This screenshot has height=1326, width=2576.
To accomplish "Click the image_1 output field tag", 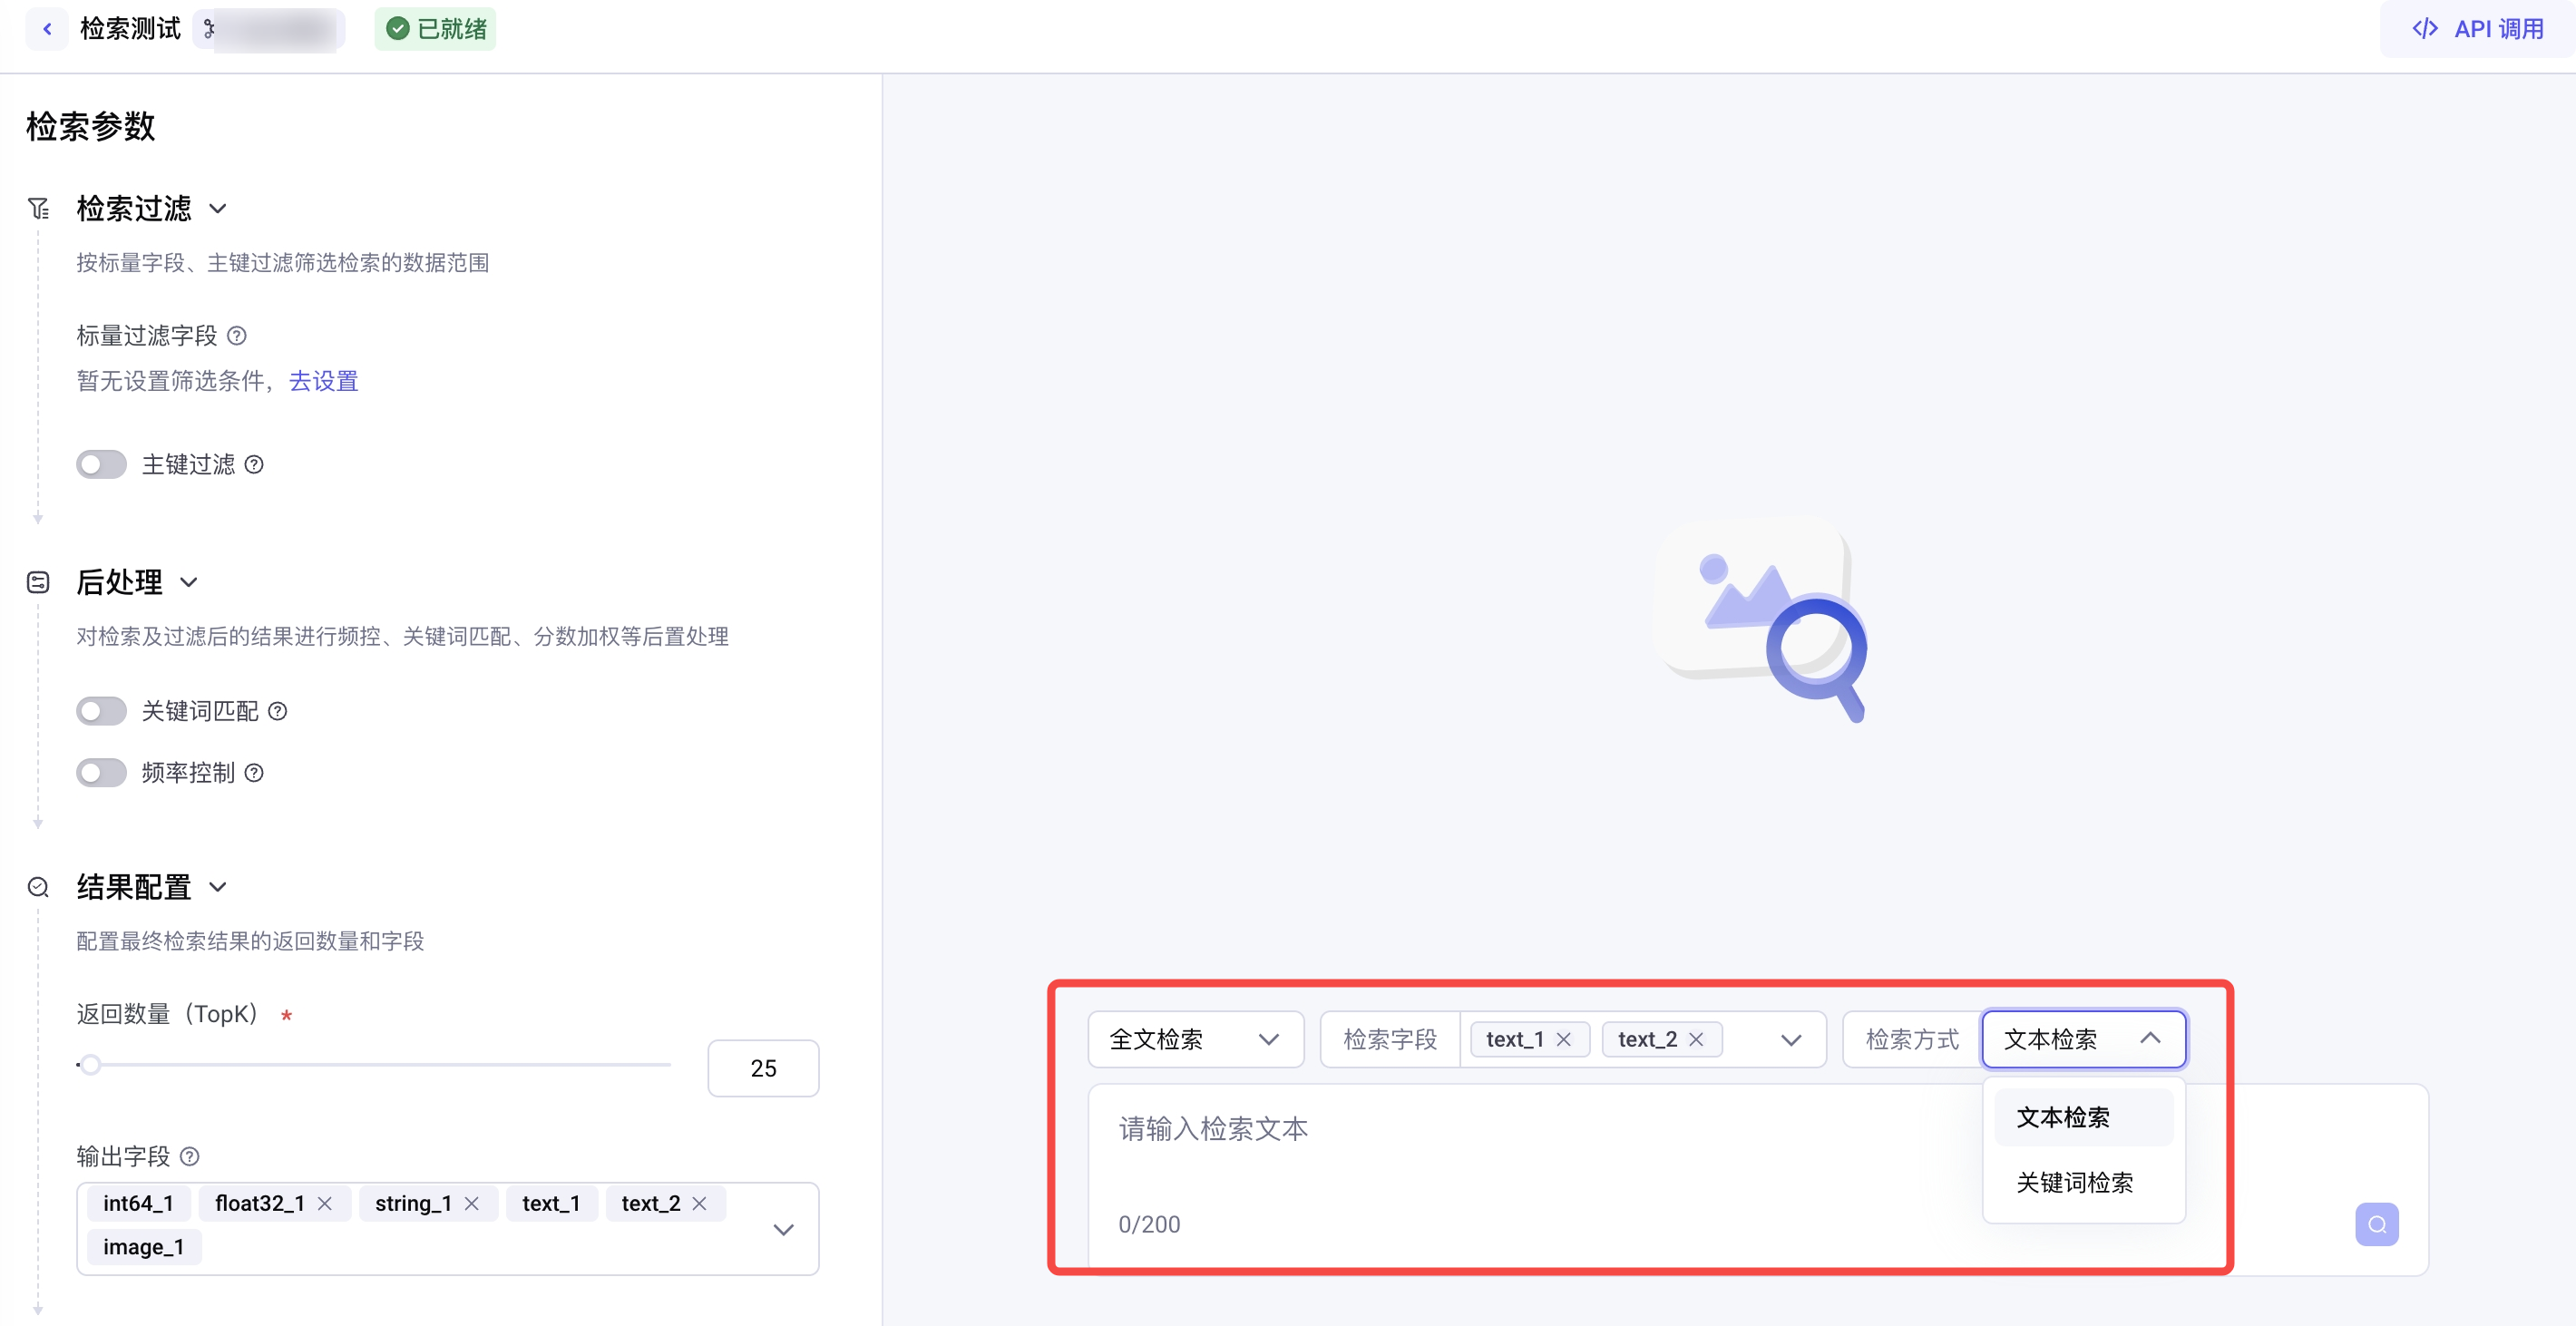I will tap(144, 1248).
